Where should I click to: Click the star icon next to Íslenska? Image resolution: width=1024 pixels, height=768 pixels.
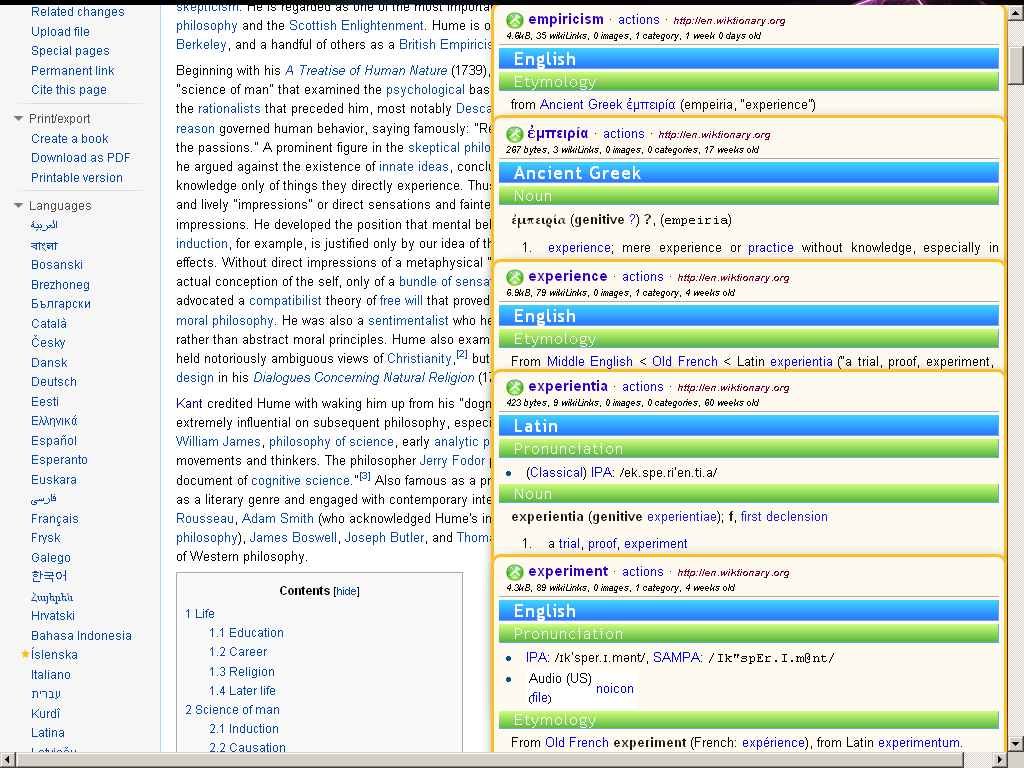[27, 656]
